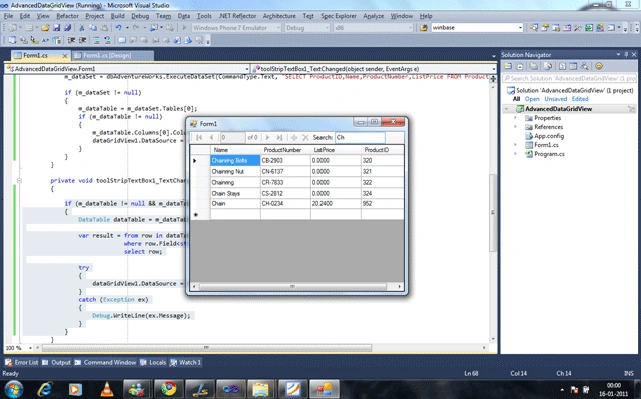Screen dimensions: 641x399
Task: Sort grid by ListPrice column header
Action: 335,150
